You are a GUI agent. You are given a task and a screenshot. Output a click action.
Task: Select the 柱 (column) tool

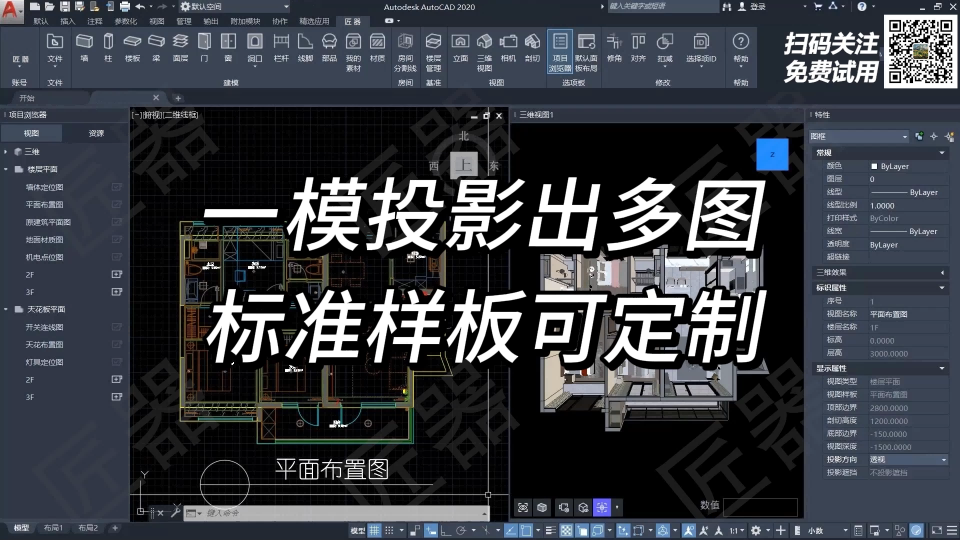pos(108,48)
